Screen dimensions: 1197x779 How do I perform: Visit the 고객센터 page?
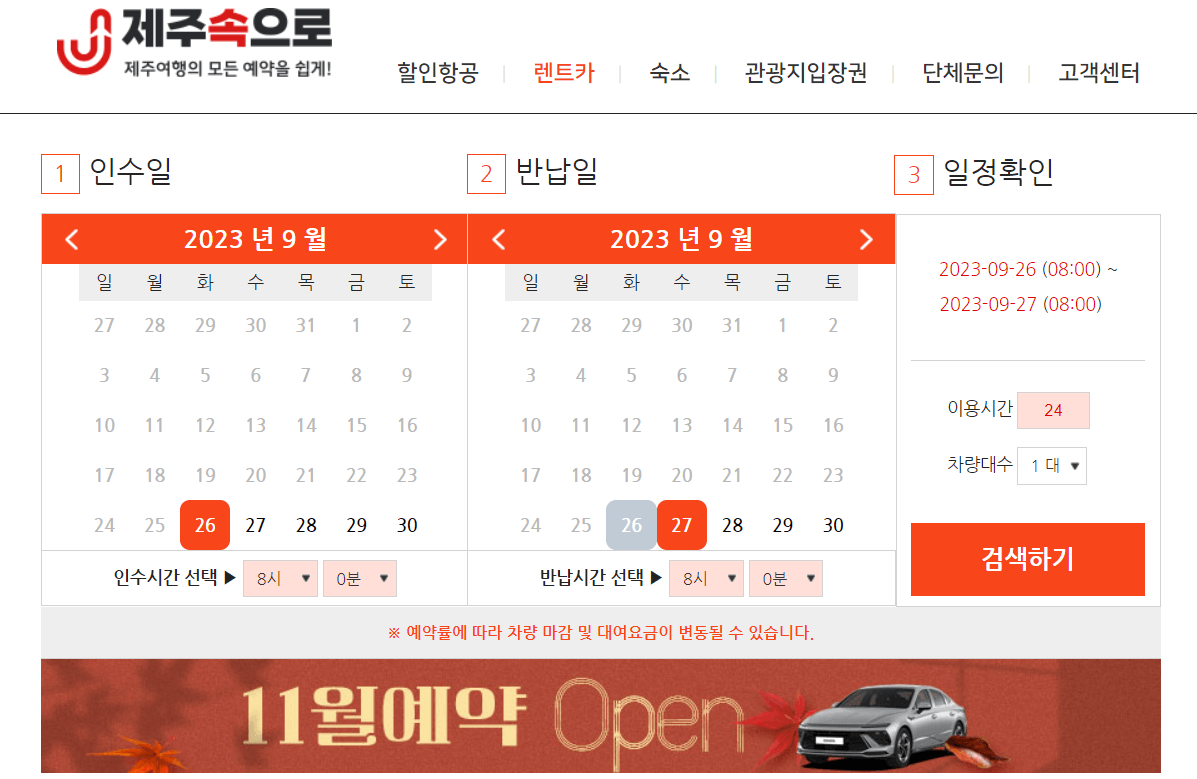point(1097,73)
